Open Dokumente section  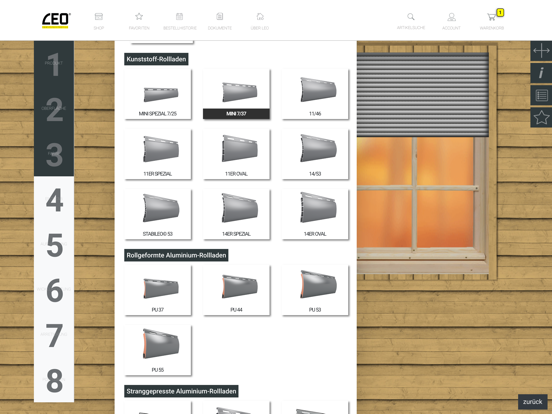tap(220, 21)
